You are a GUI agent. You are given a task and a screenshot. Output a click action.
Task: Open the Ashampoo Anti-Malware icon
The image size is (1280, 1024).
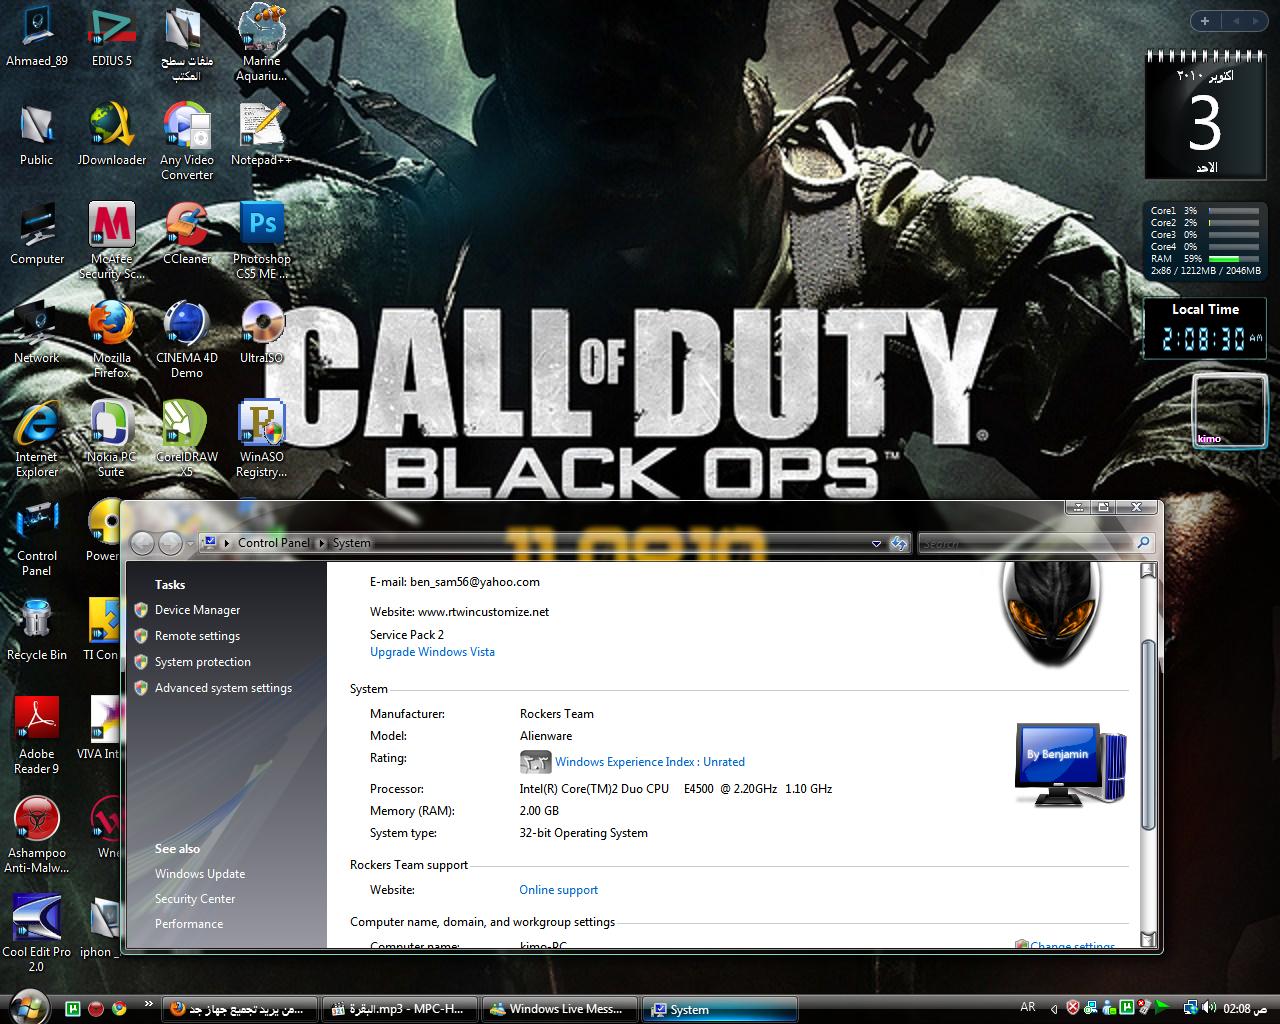37,835
